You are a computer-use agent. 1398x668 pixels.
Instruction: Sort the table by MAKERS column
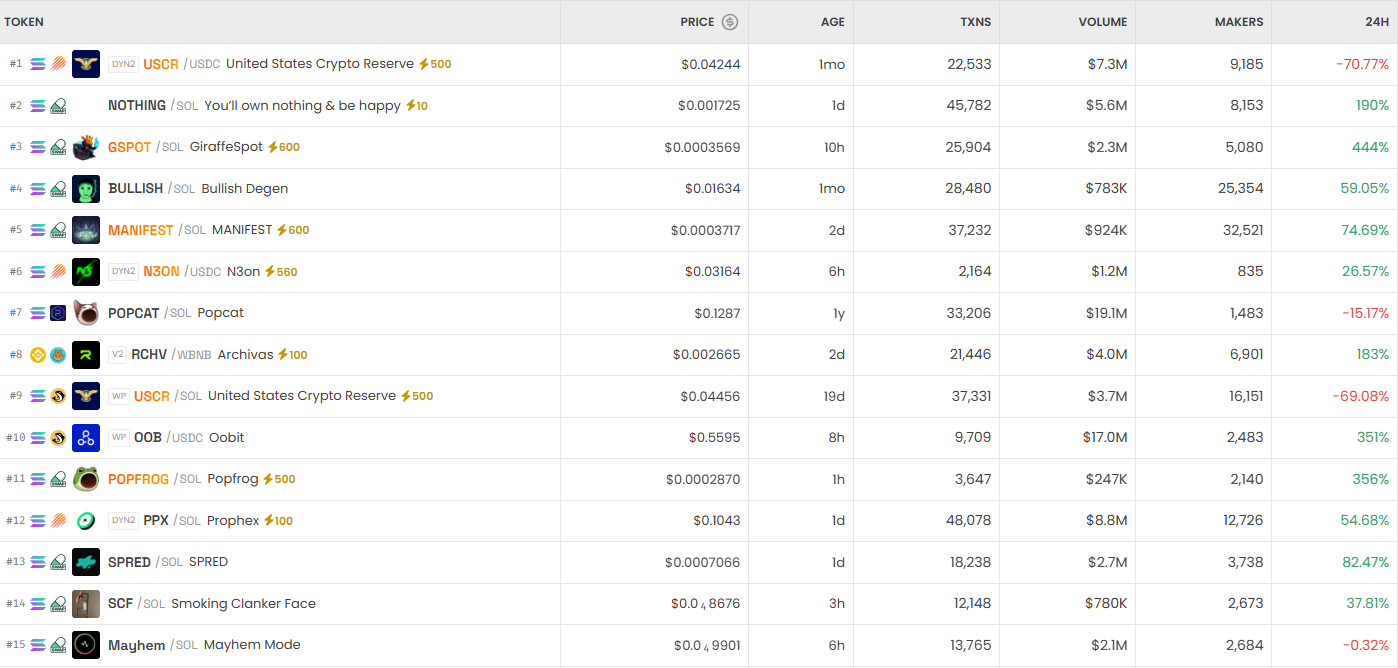click(x=1240, y=21)
